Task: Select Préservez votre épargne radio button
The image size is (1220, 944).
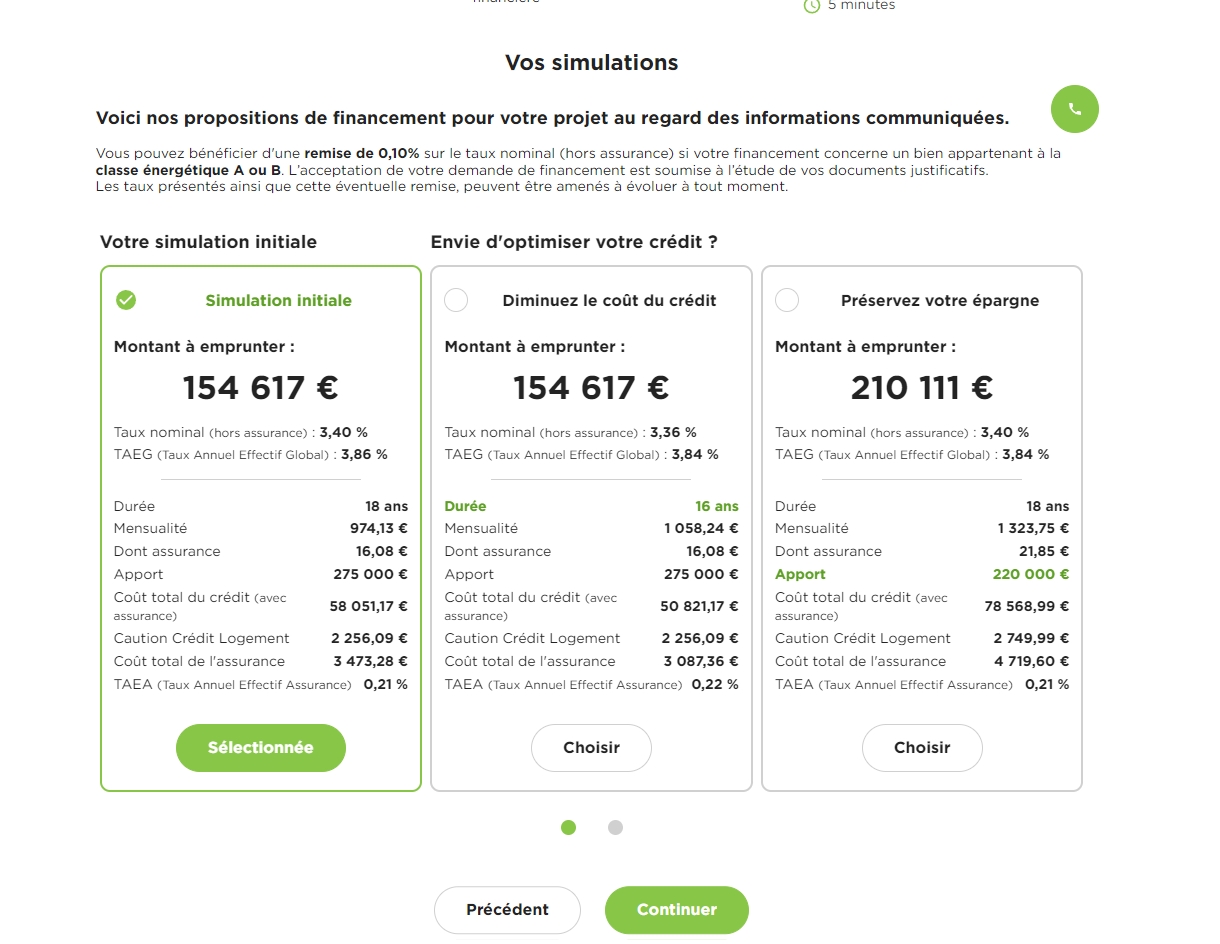Action: coord(787,300)
